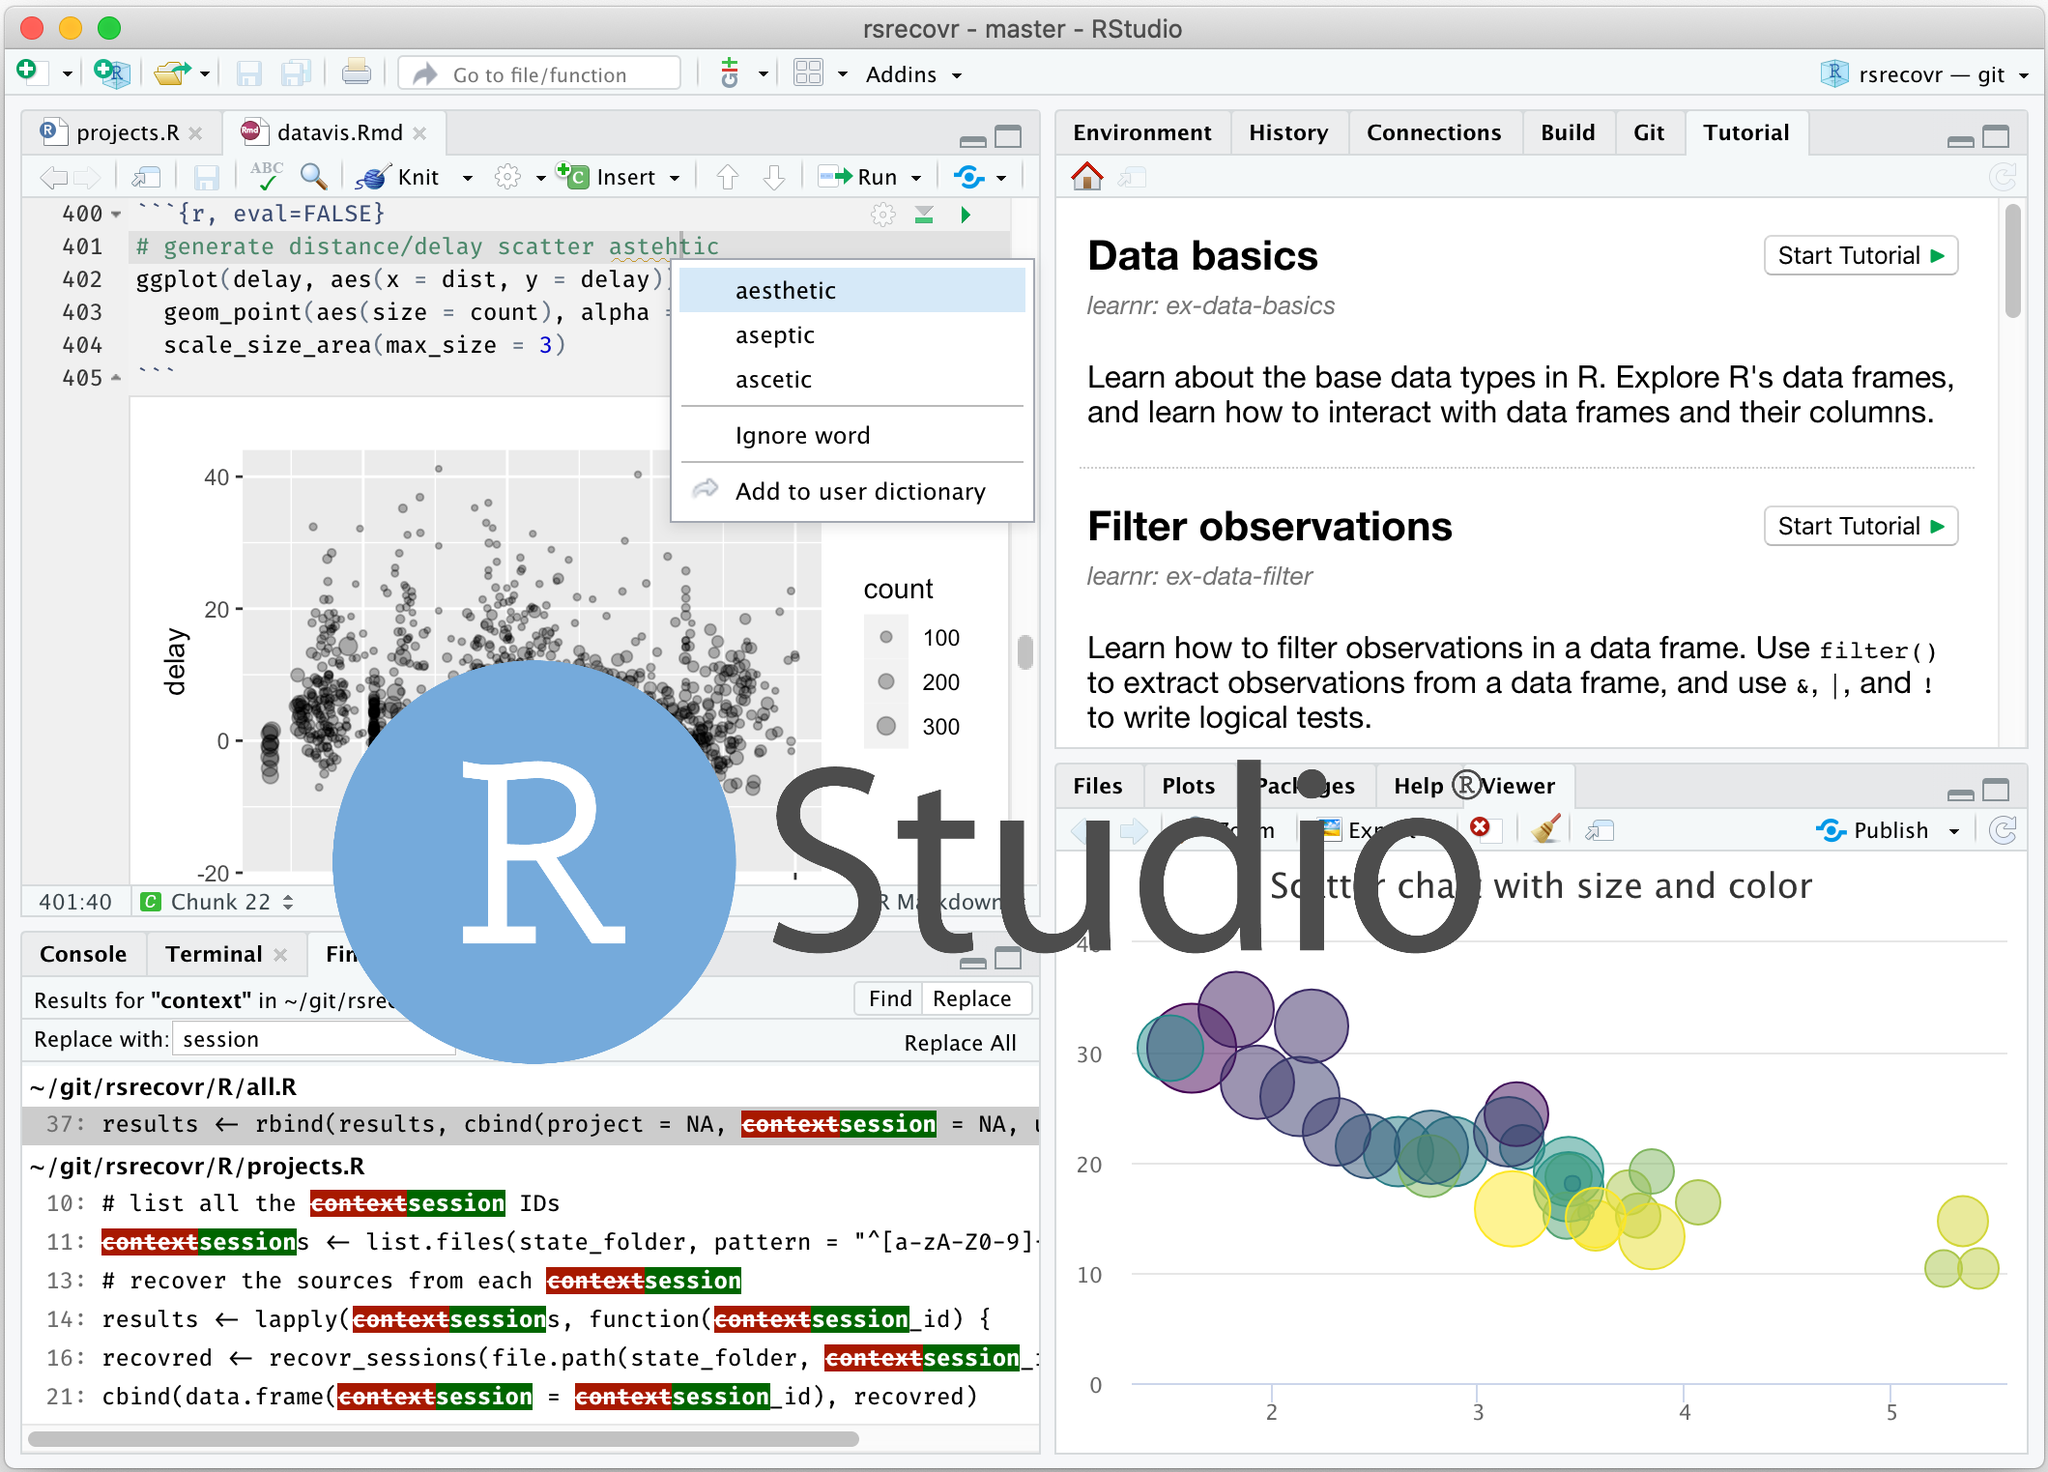The height and width of the screenshot is (1472, 2048).
Task: Switch to the Connections tab
Action: point(1433,132)
